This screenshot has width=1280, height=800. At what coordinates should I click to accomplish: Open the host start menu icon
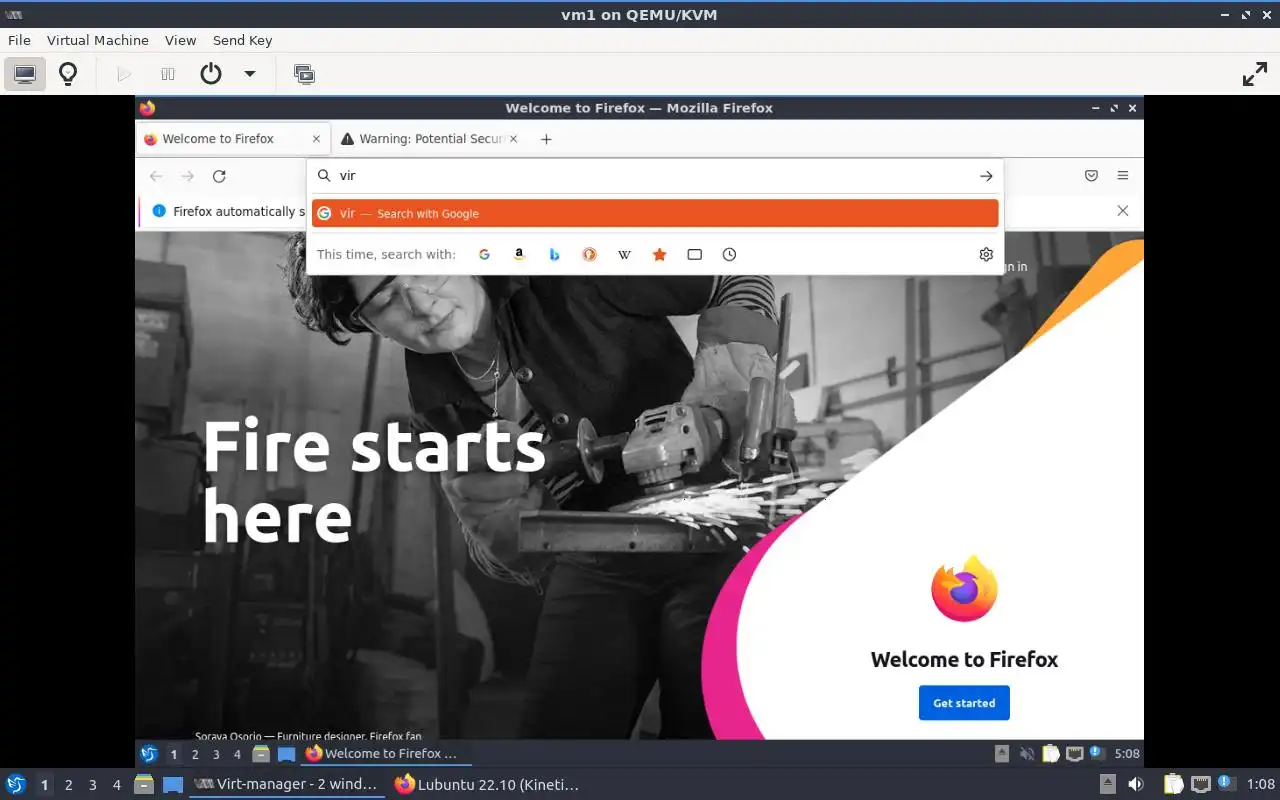(x=16, y=785)
